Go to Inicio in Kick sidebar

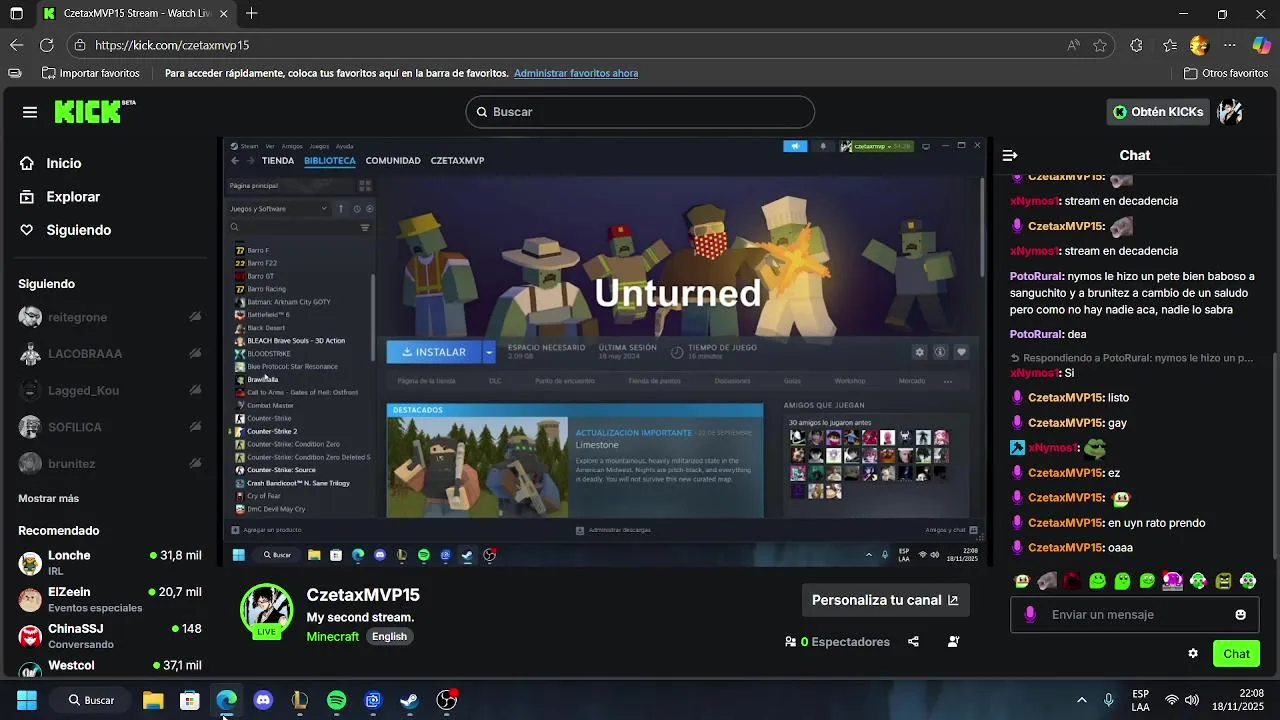click(x=50, y=163)
